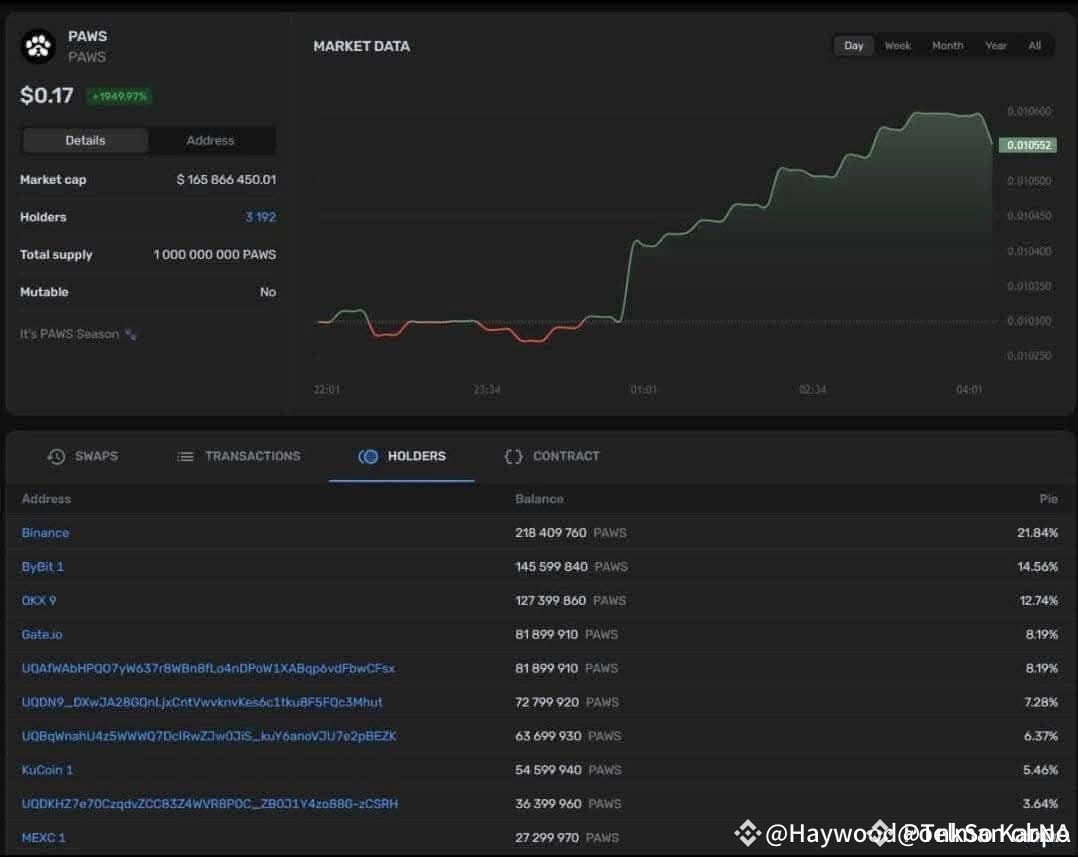Click the list icon beside TRANSACTIONS
This screenshot has width=1078, height=857.
[185, 456]
